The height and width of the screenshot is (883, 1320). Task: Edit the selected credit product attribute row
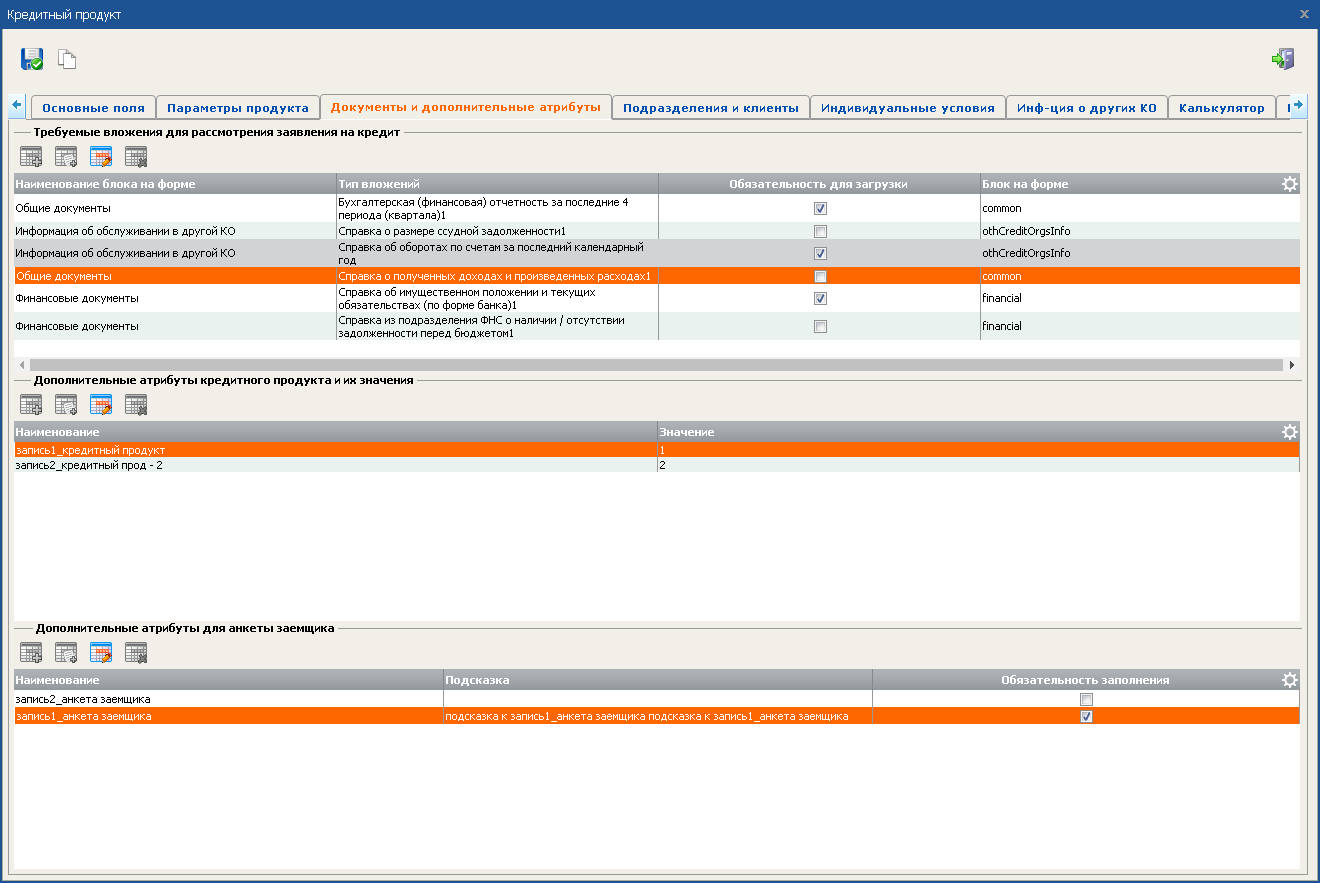point(101,404)
